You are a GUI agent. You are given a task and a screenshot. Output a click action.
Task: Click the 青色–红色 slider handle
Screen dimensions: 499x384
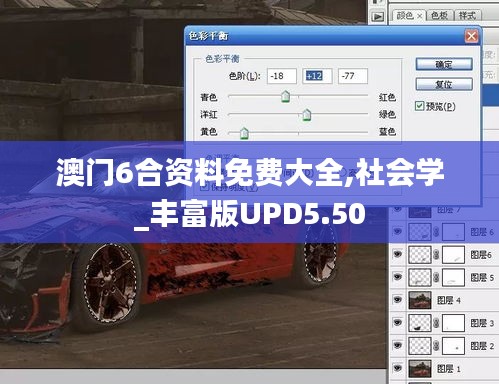(285, 96)
